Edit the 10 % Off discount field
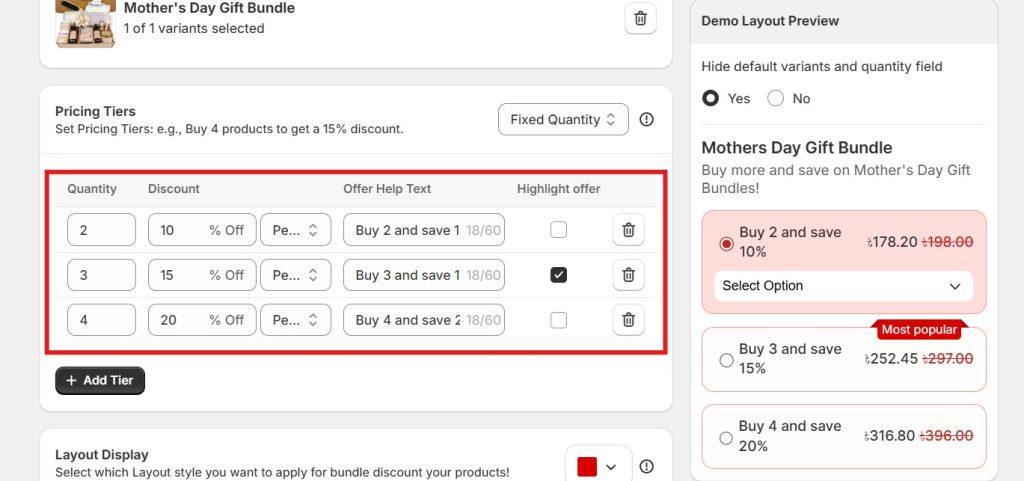The height and width of the screenshot is (481, 1024). pyautogui.click(x=202, y=230)
